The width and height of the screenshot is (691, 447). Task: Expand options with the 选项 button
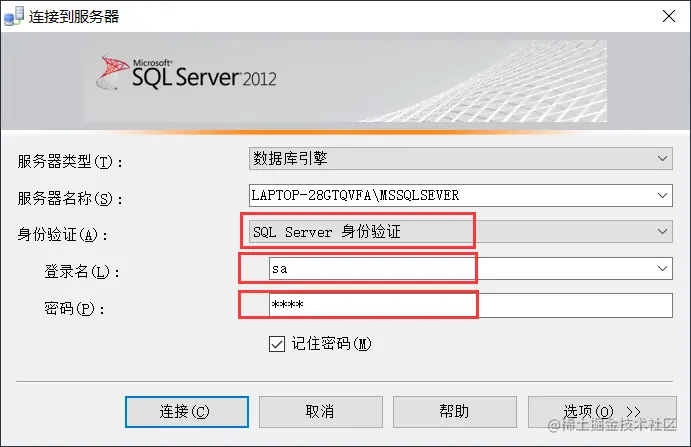click(x=602, y=412)
